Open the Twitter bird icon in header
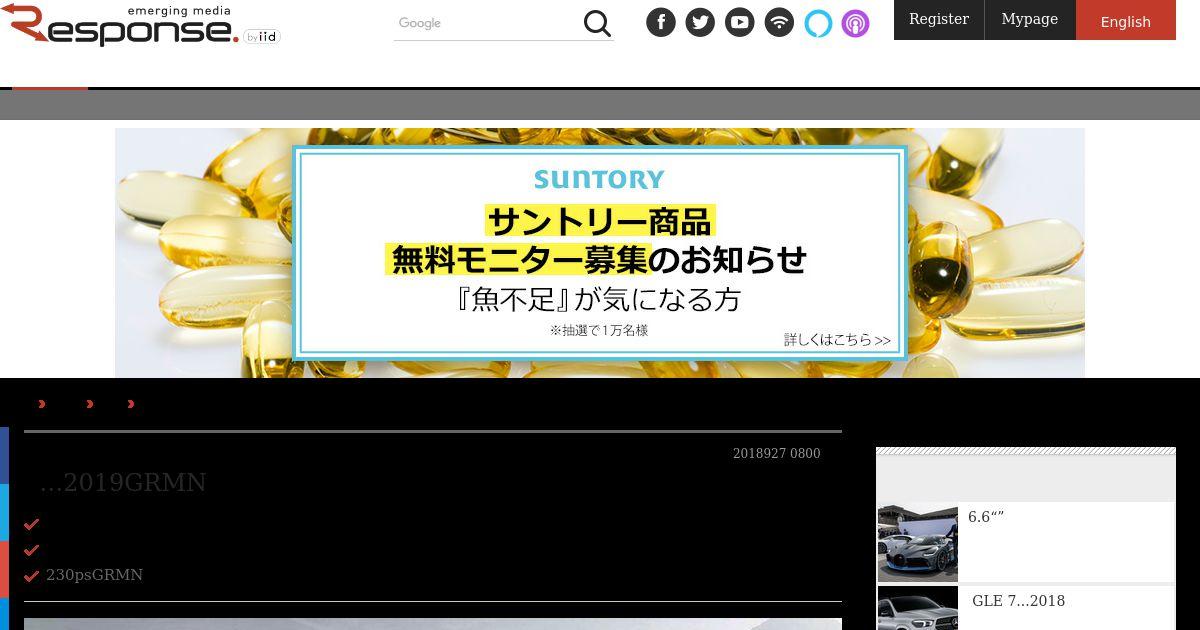The height and width of the screenshot is (630, 1200). (700, 22)
